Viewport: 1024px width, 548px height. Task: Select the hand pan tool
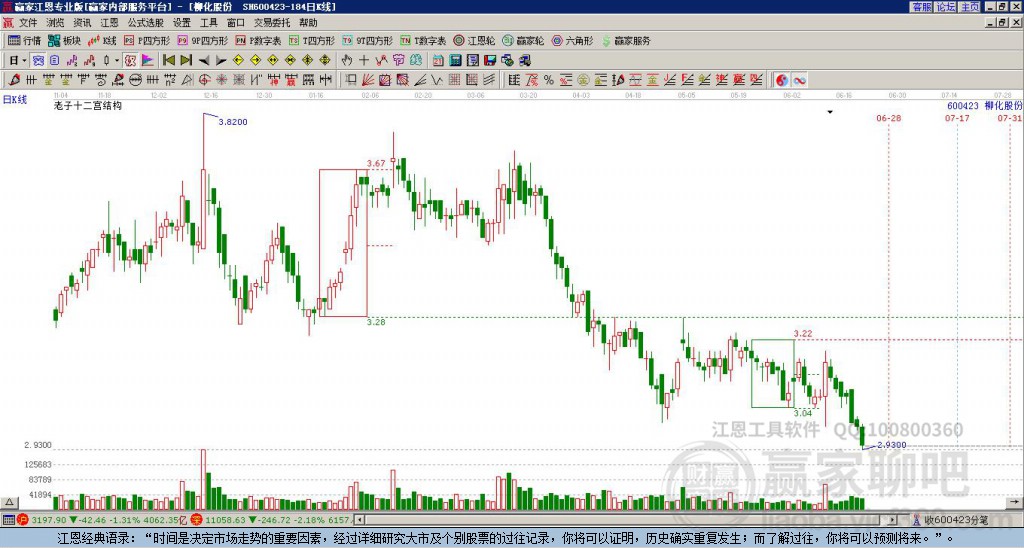pos(347,61)
